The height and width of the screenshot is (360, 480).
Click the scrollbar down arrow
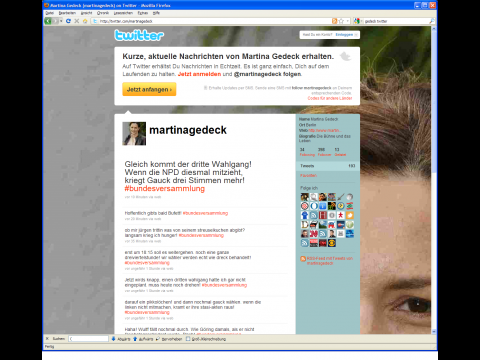point(434,331)
